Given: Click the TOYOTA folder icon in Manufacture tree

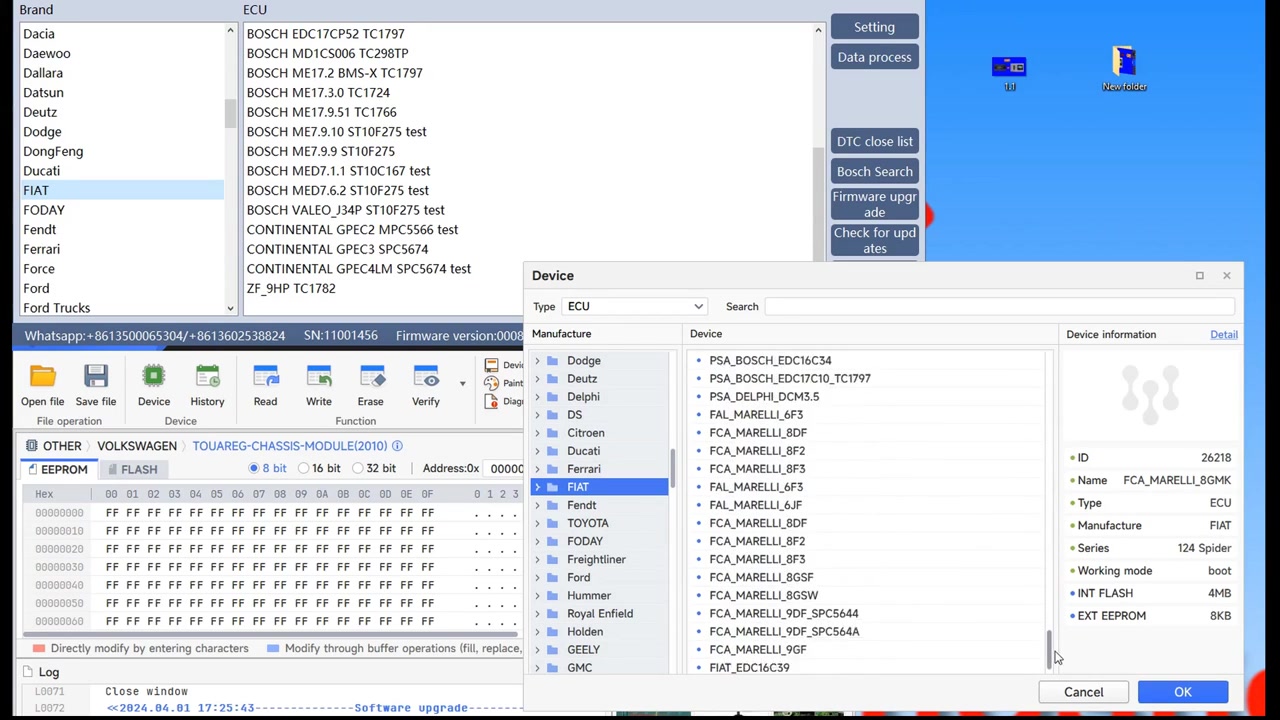Looking at the screenshot, I should coord(553,523).
